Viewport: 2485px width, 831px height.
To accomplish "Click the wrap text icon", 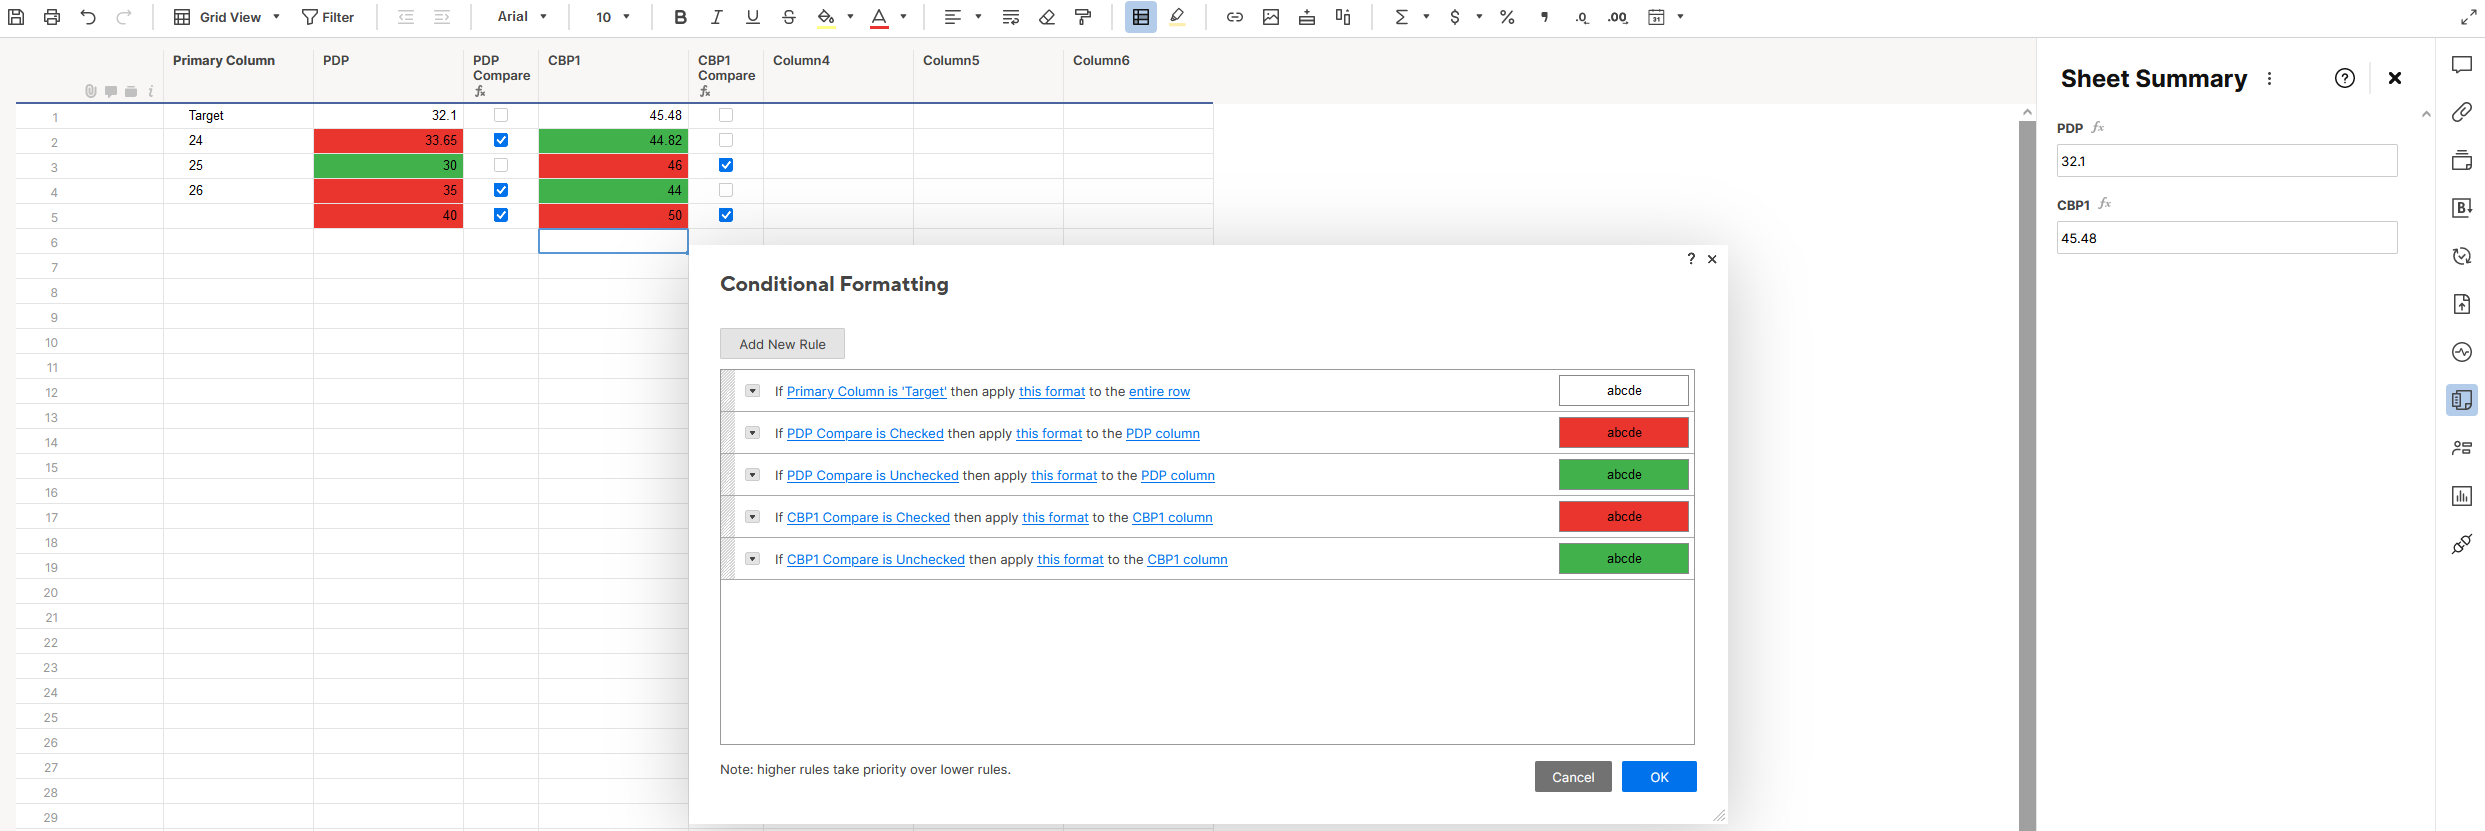I will (x=1010, y=17).
